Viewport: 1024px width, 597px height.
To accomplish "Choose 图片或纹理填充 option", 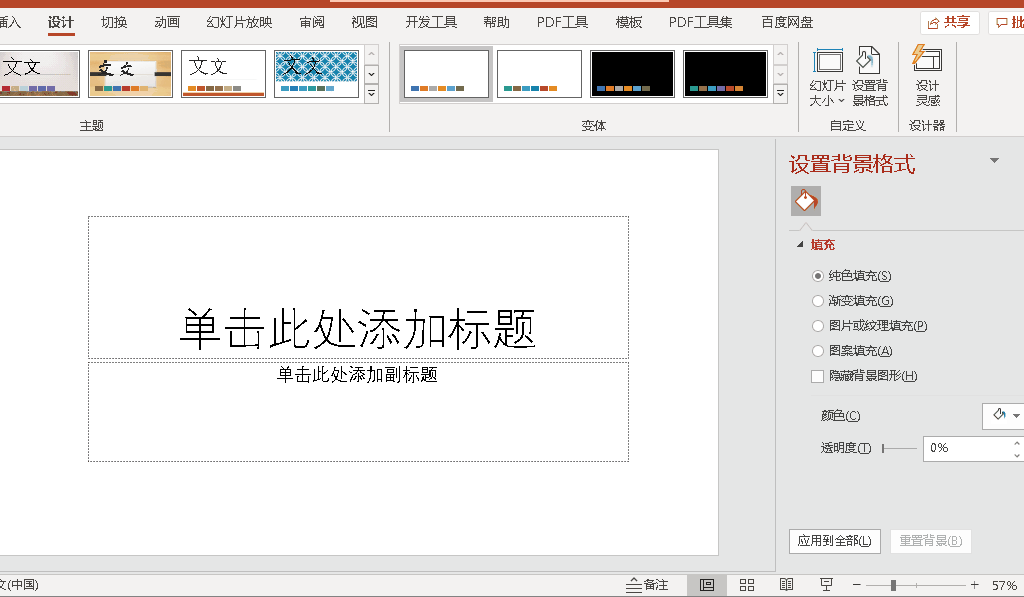I will (817, 325).
